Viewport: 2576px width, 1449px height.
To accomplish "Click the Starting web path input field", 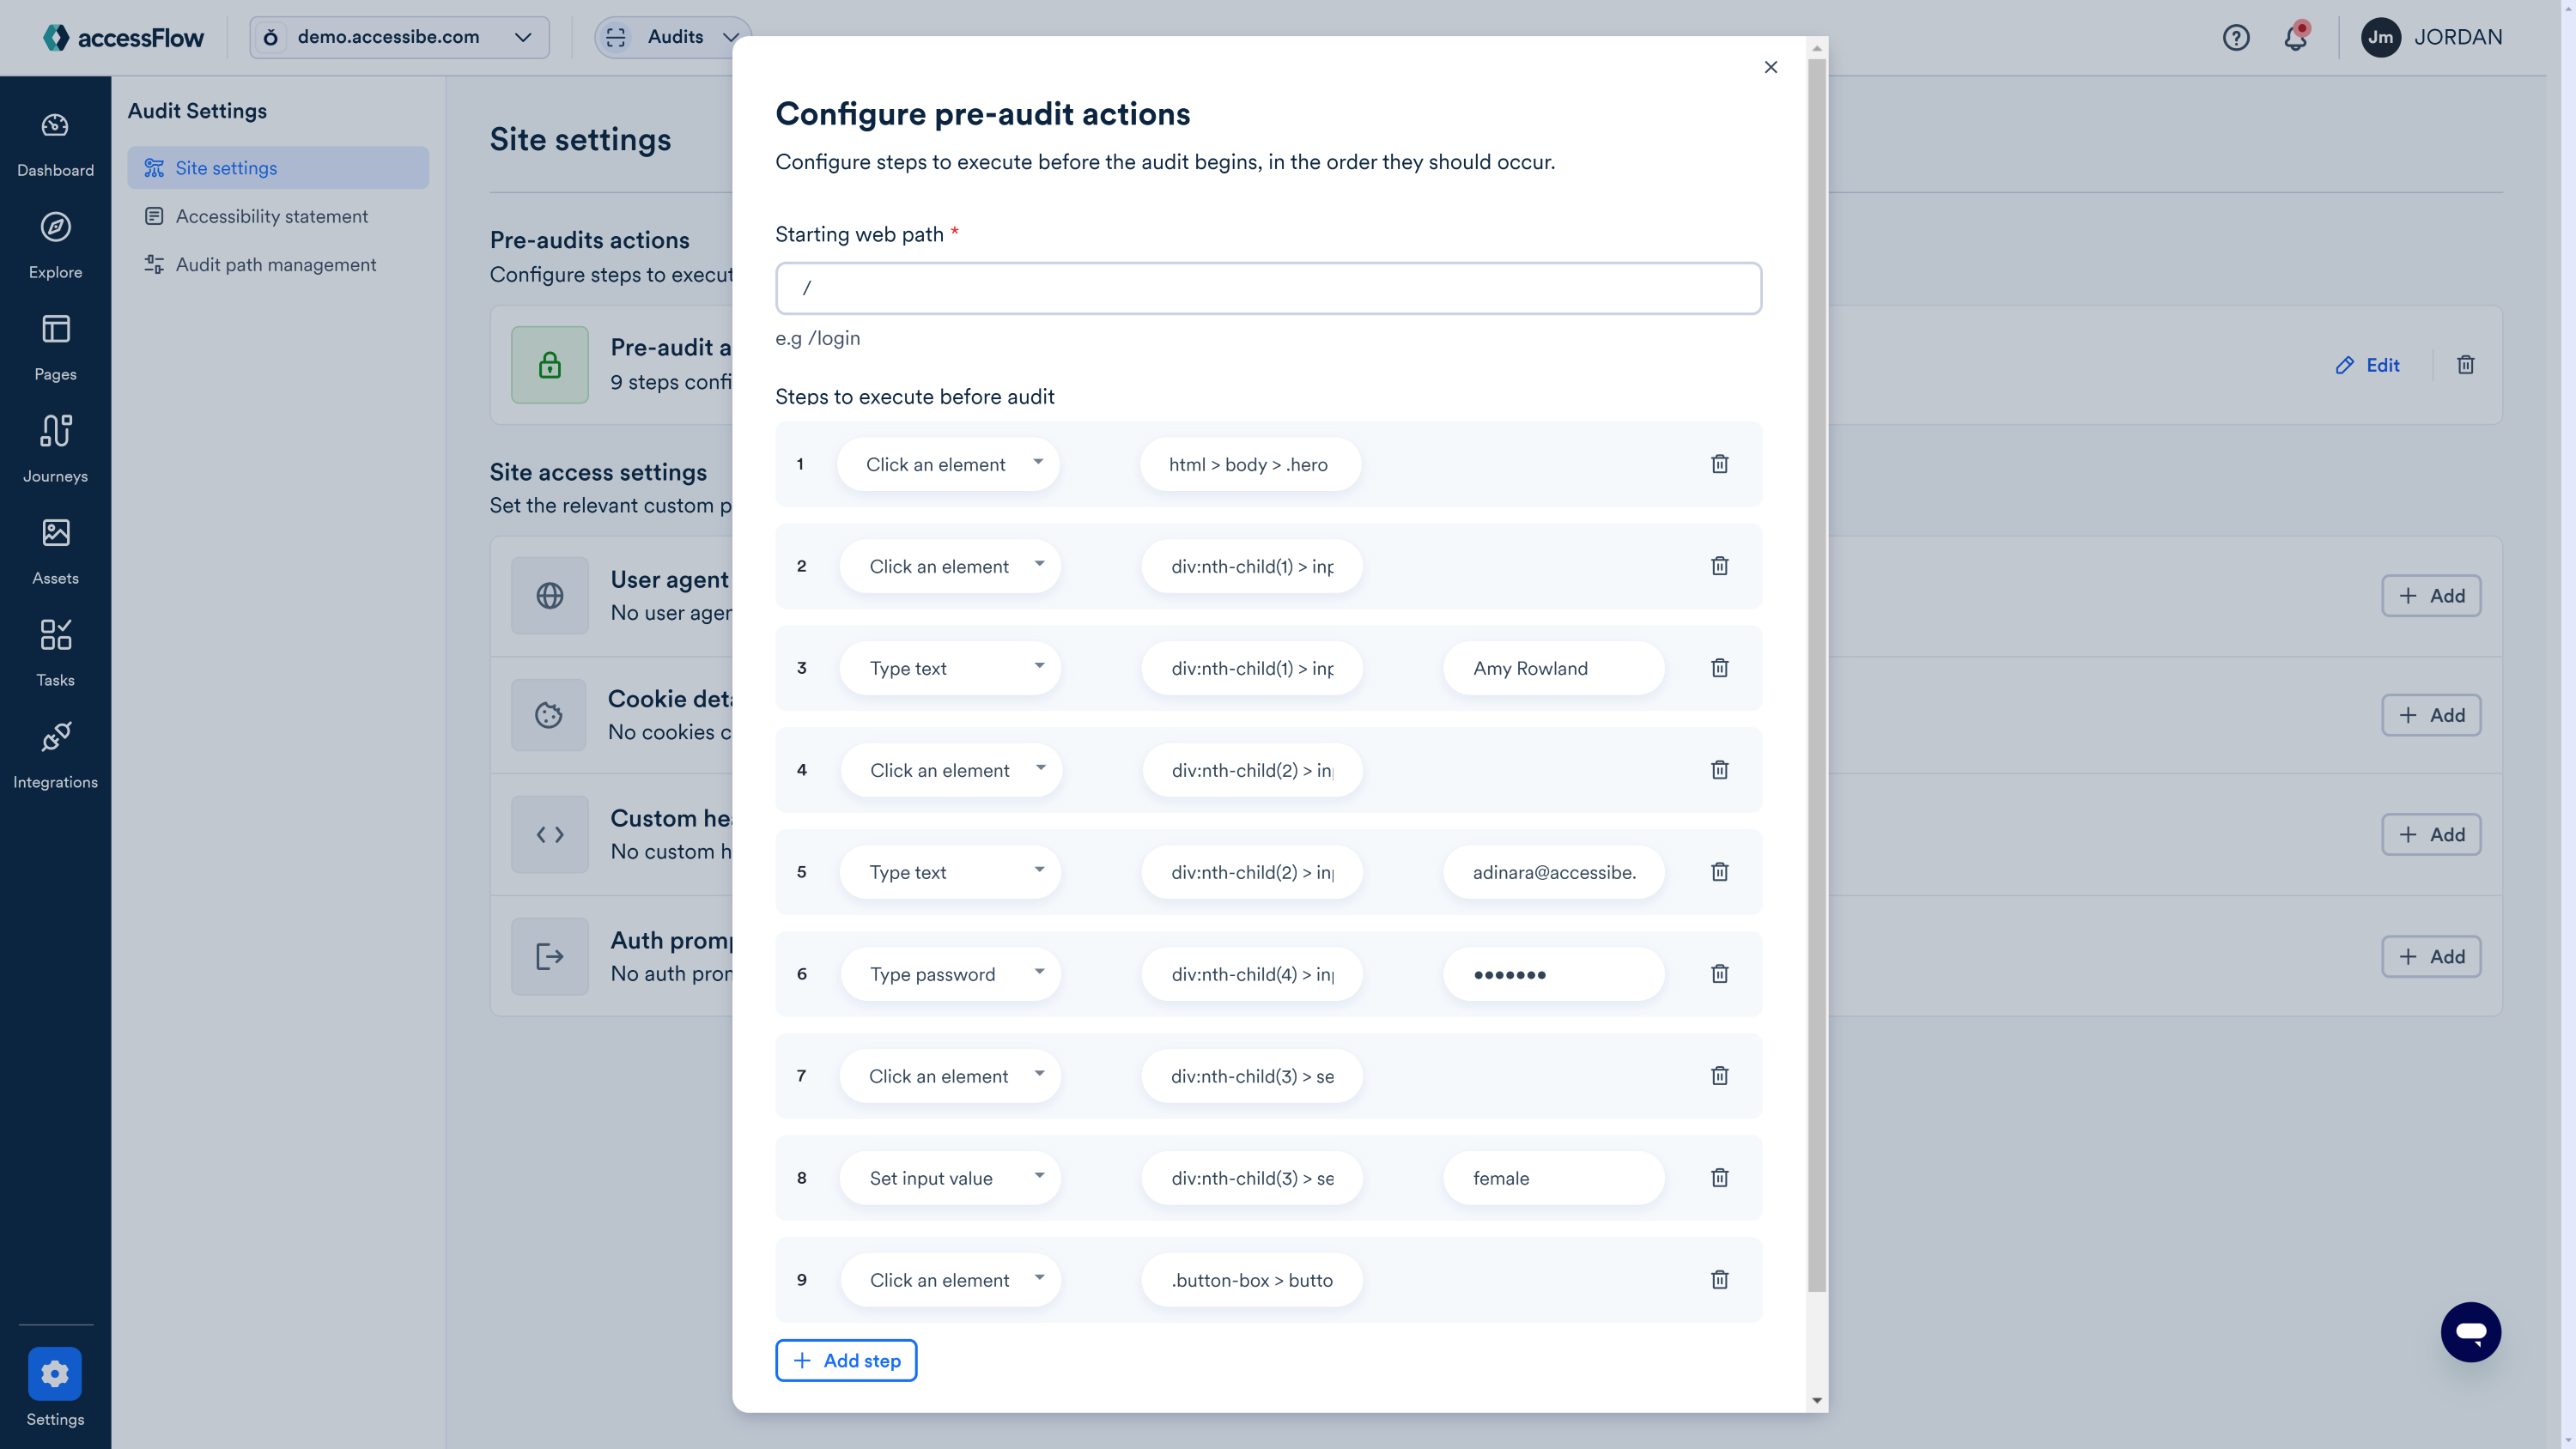I will click(x=1268, y=288).
